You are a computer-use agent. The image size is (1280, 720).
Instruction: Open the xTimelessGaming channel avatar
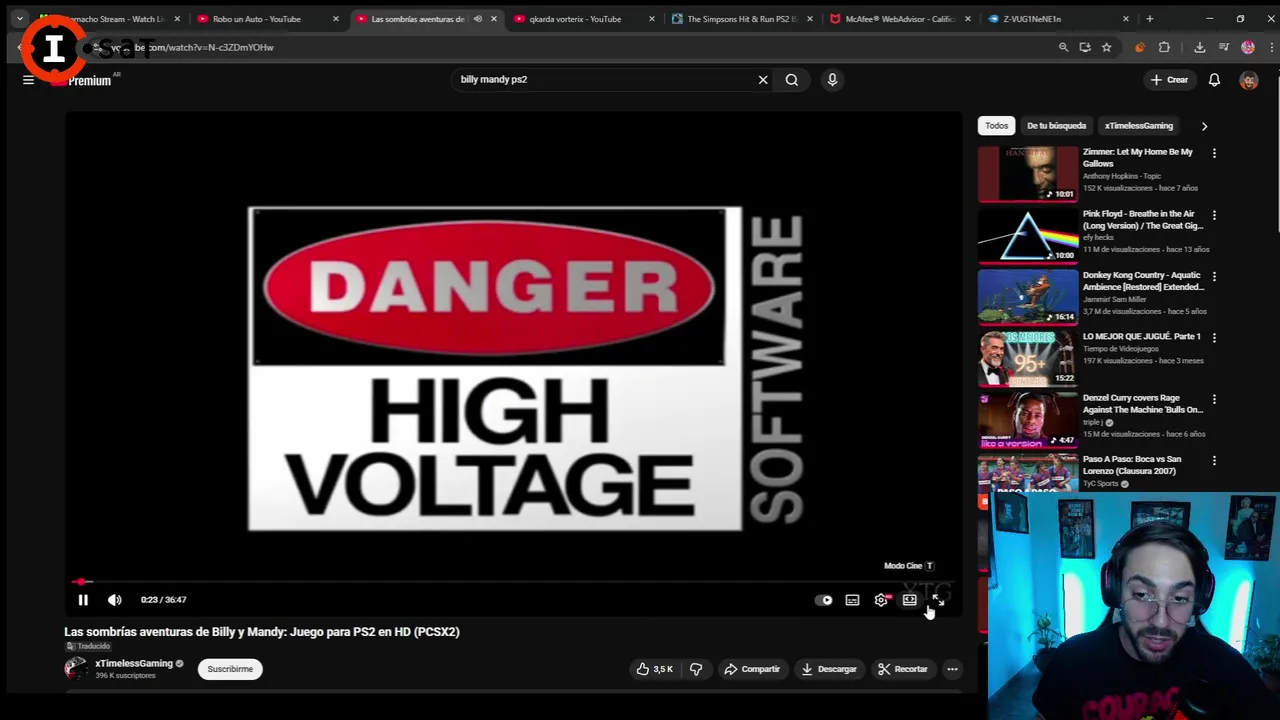click(x=76, y=669)
